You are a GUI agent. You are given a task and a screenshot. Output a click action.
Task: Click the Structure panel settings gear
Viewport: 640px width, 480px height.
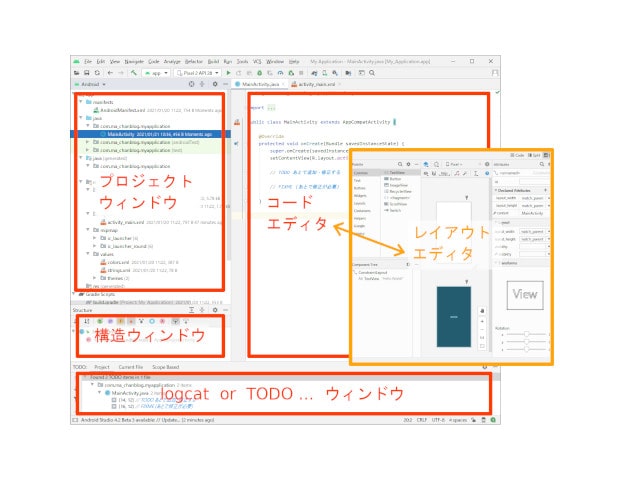click(215, 310)
